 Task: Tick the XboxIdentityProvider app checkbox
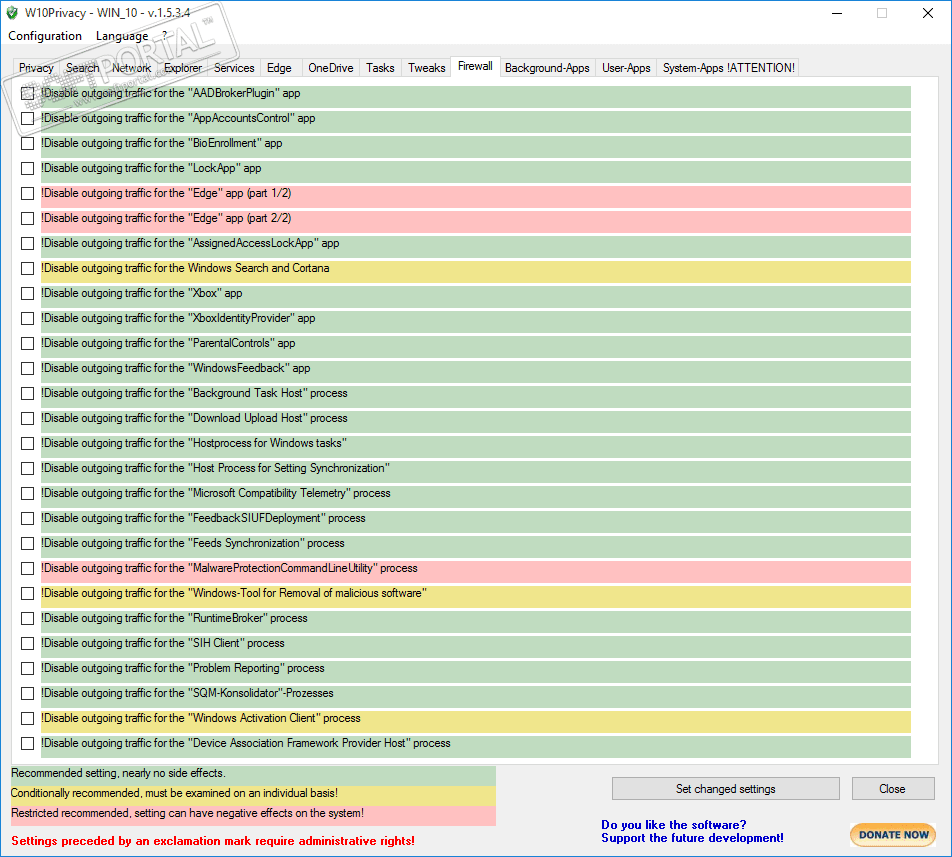27,318
